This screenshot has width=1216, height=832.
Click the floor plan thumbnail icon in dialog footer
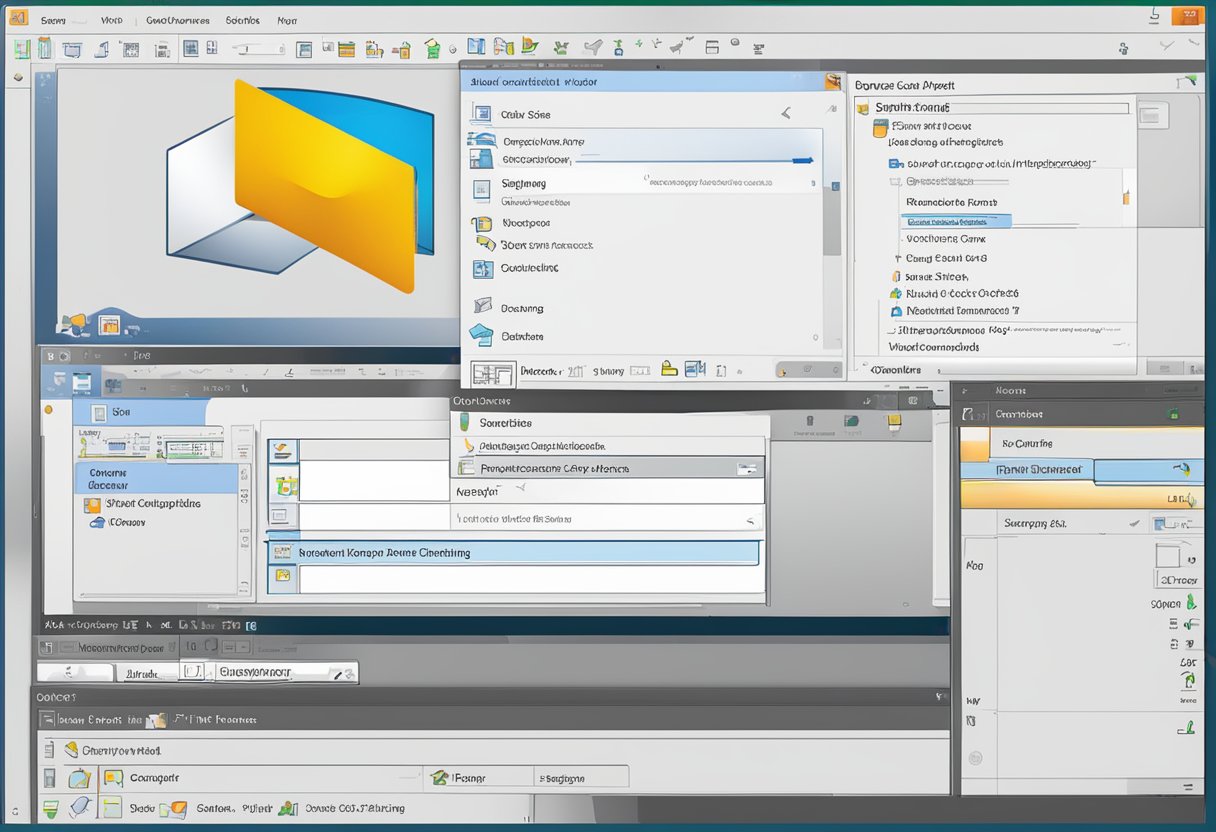[492, 374]
